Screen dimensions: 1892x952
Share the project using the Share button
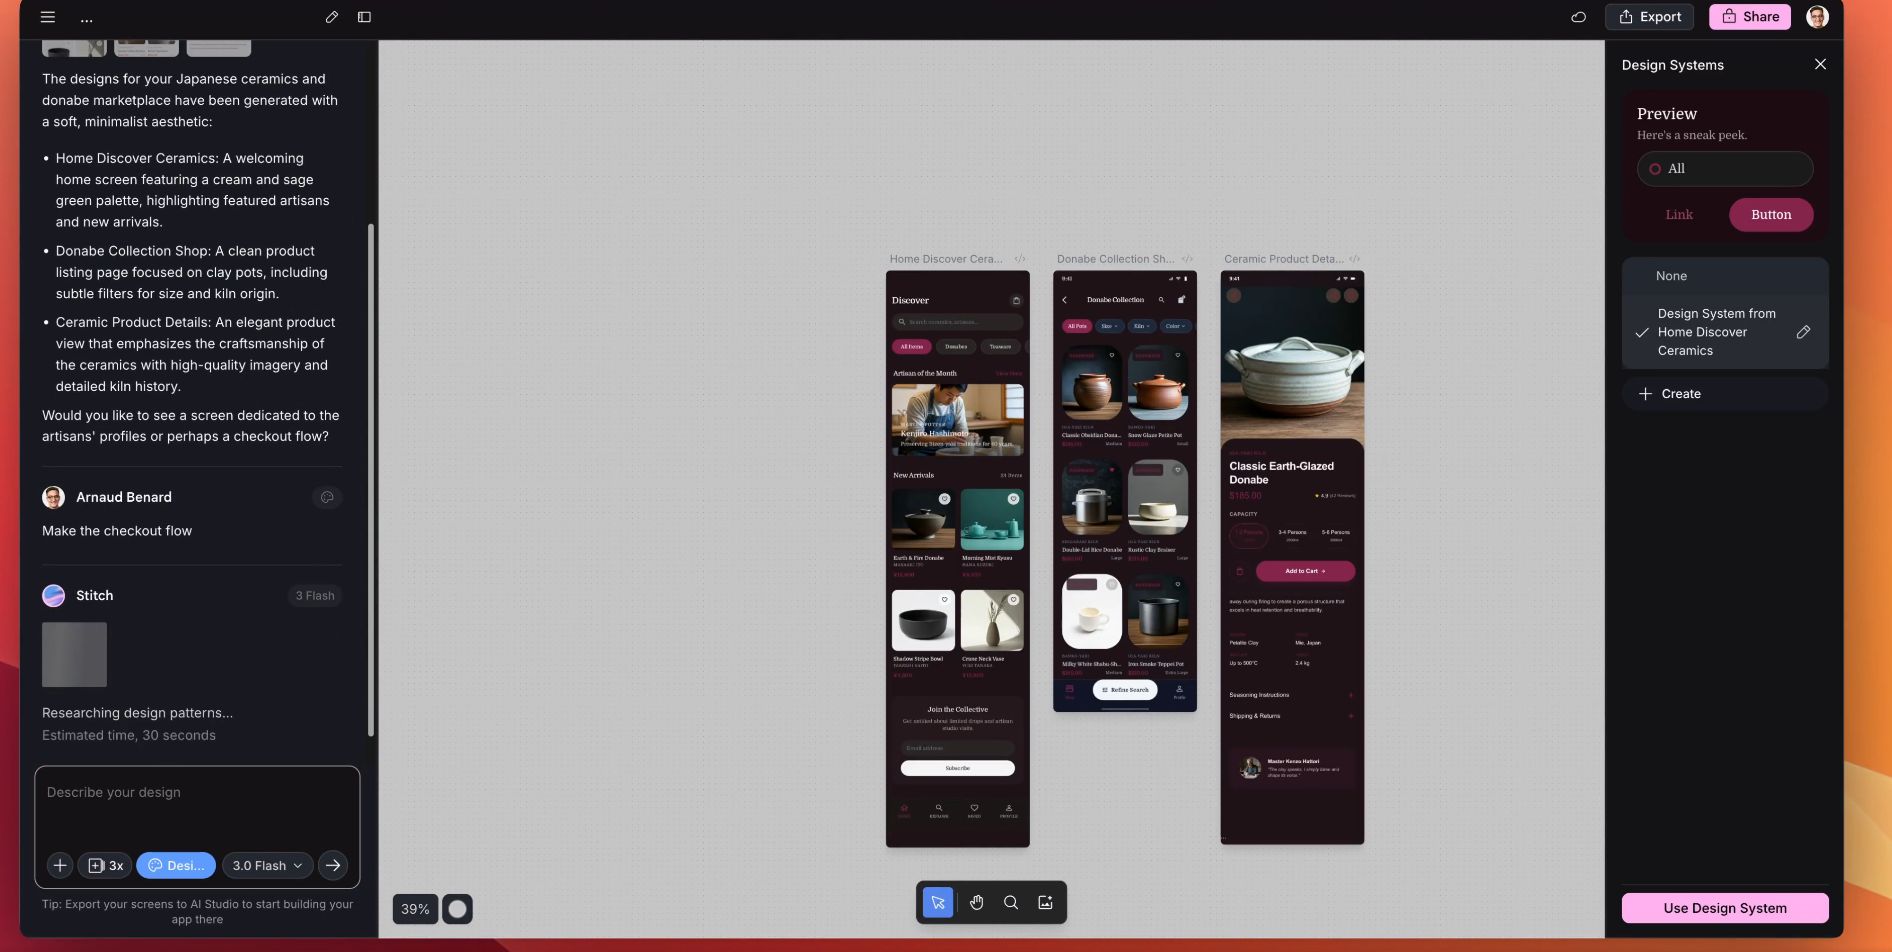coord(1750,17)
